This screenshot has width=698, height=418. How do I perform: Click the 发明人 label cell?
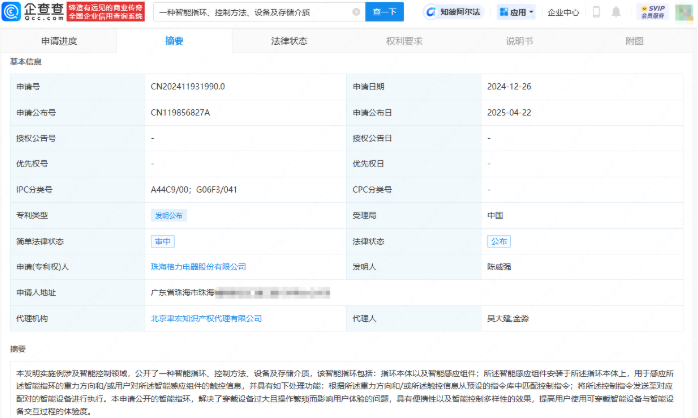[x=414, y=267]
